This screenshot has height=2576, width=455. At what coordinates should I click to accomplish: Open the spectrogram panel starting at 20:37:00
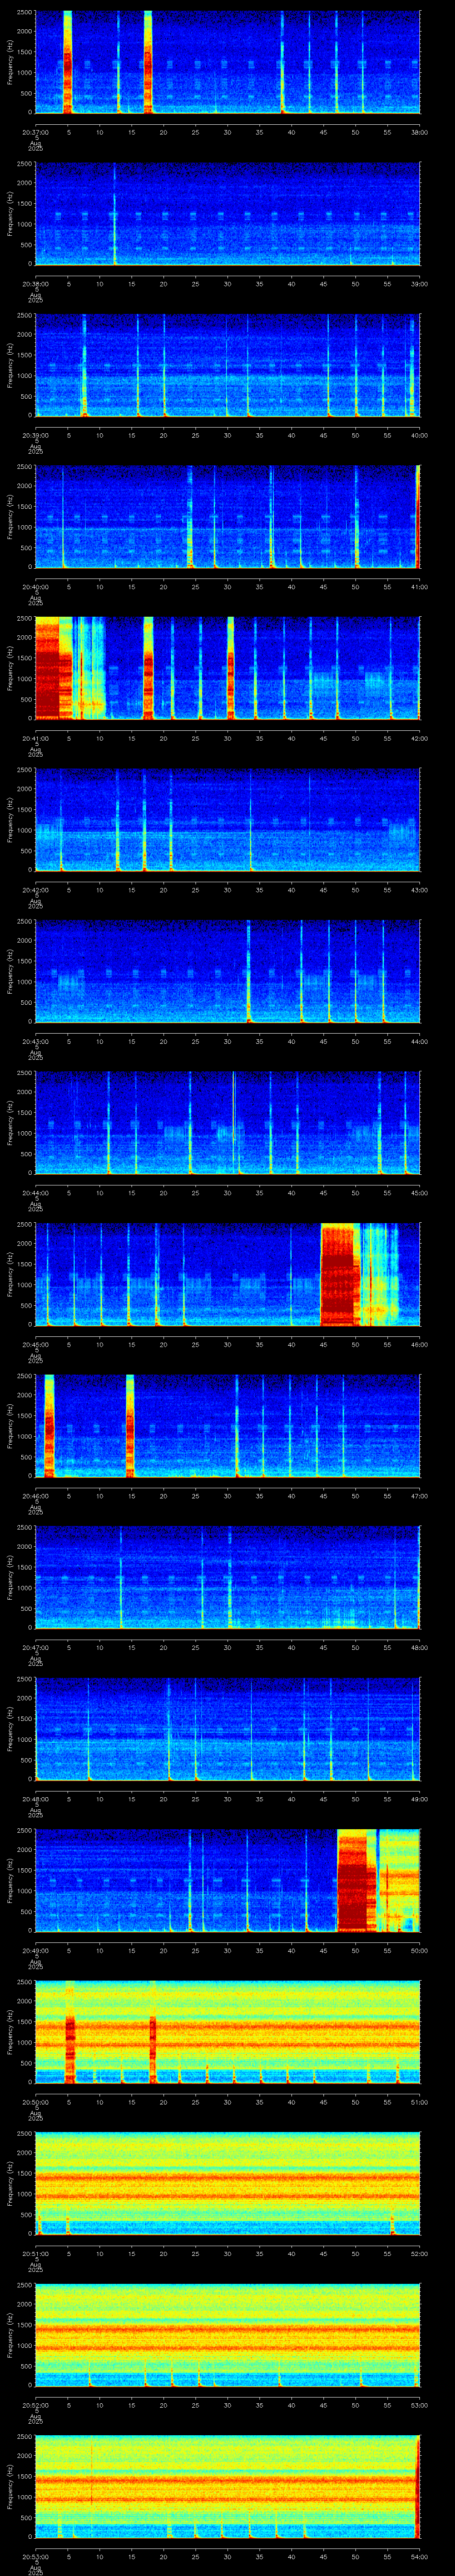(x=227, y=62)
